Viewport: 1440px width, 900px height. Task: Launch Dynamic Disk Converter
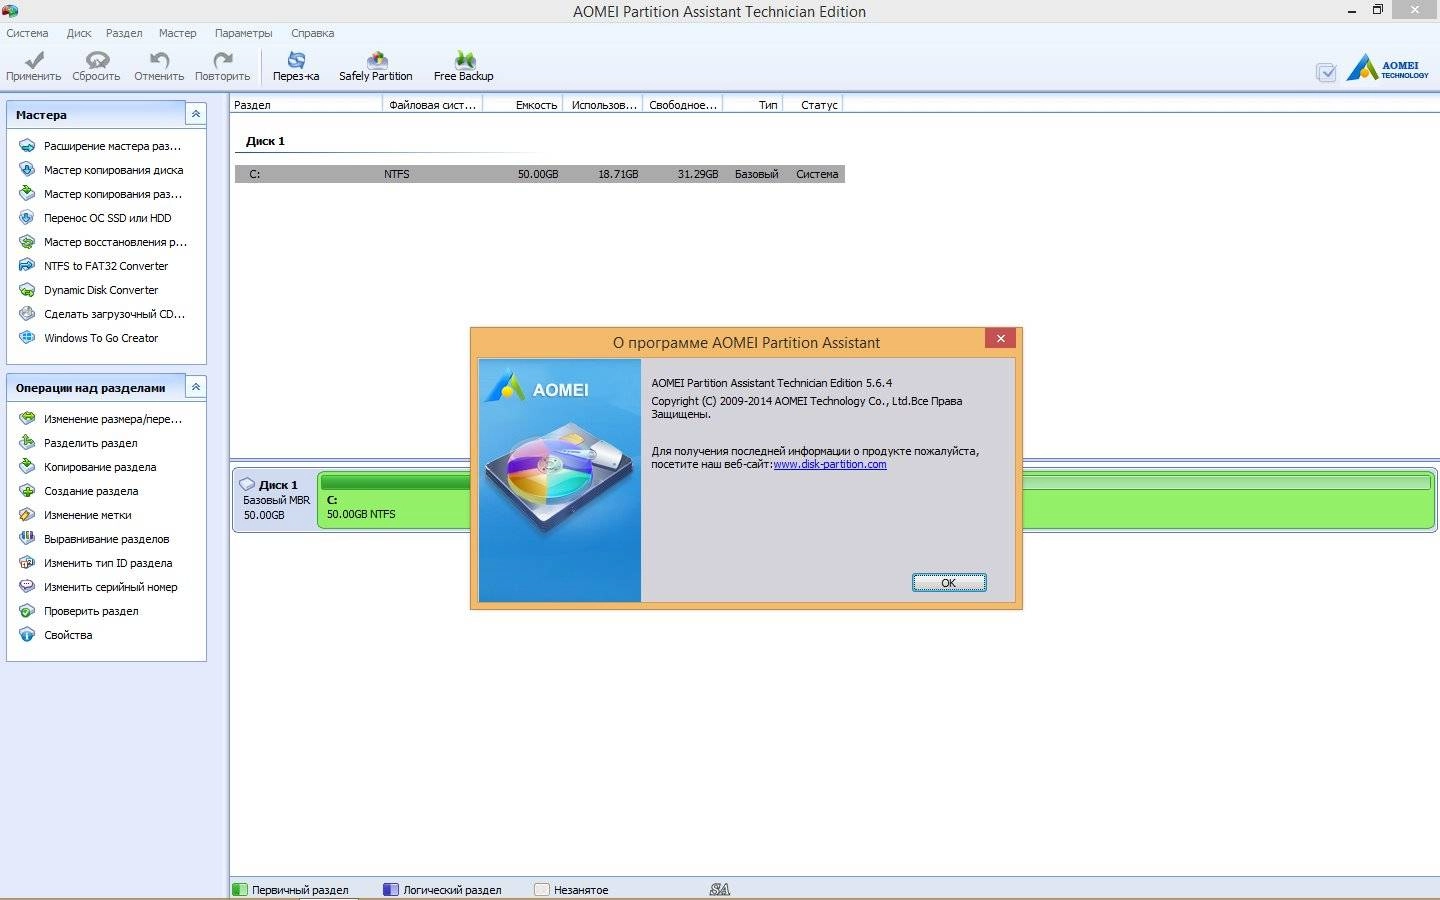click(x=100, y=290)
